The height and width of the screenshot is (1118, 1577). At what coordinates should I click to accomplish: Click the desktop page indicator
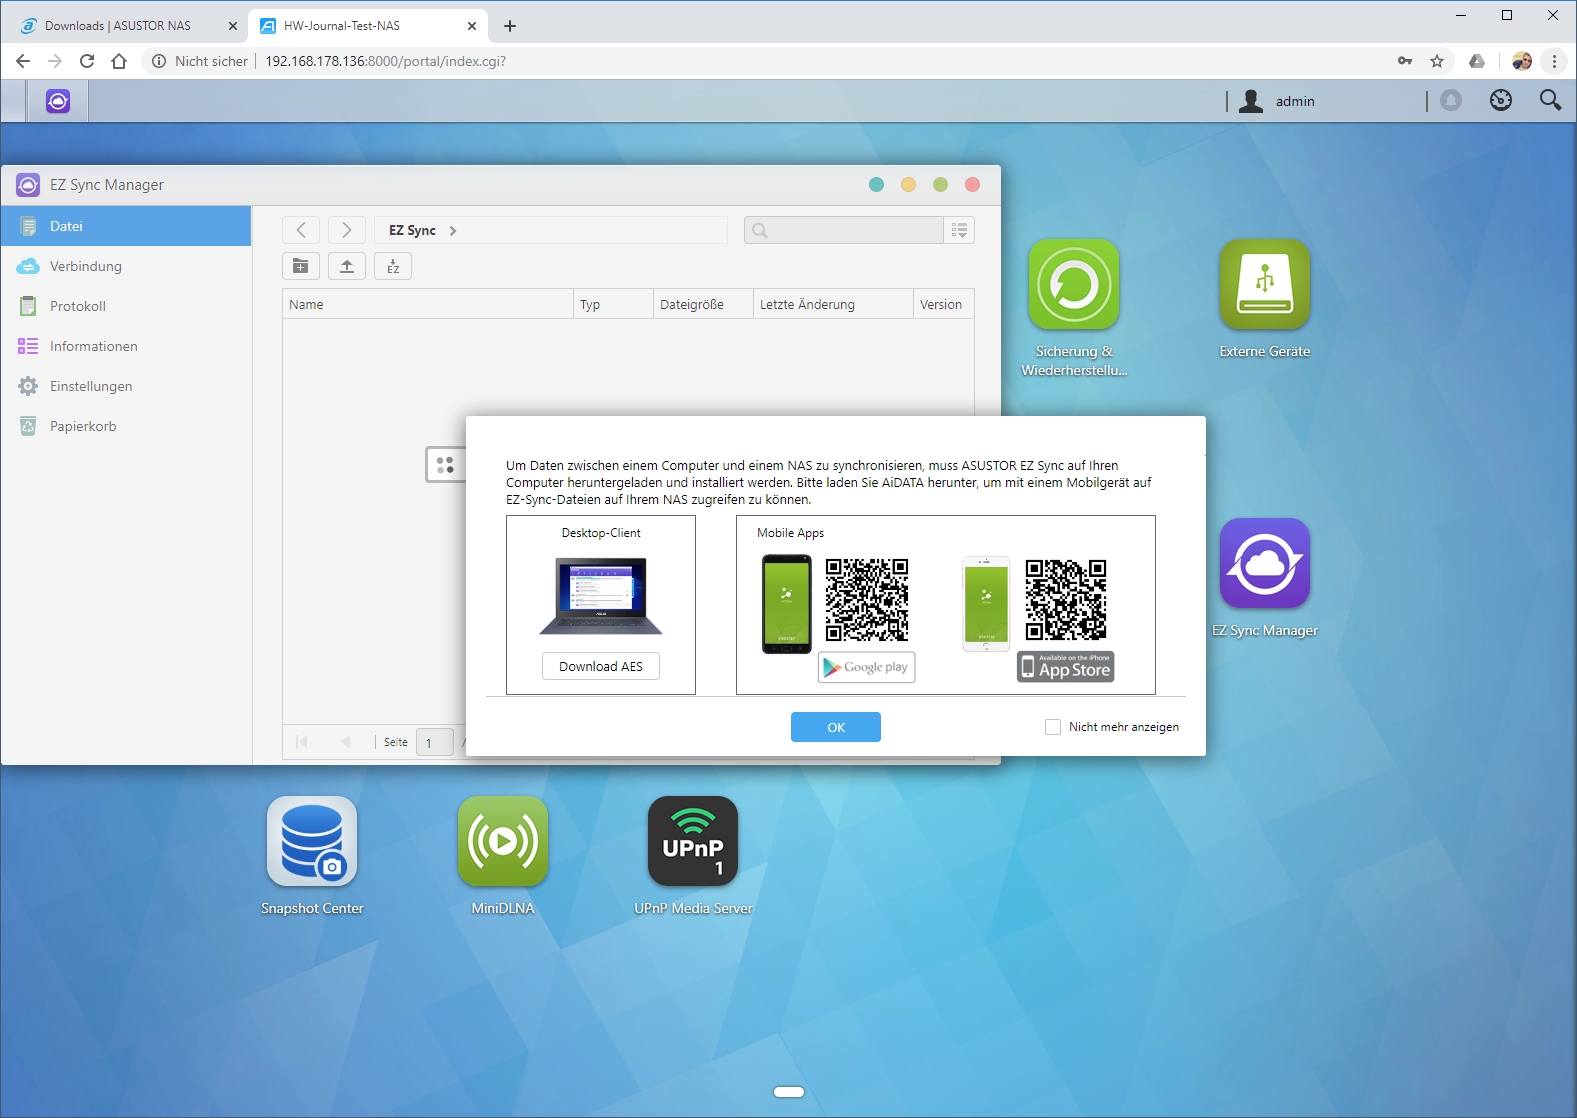click(x=789, y=1092)
